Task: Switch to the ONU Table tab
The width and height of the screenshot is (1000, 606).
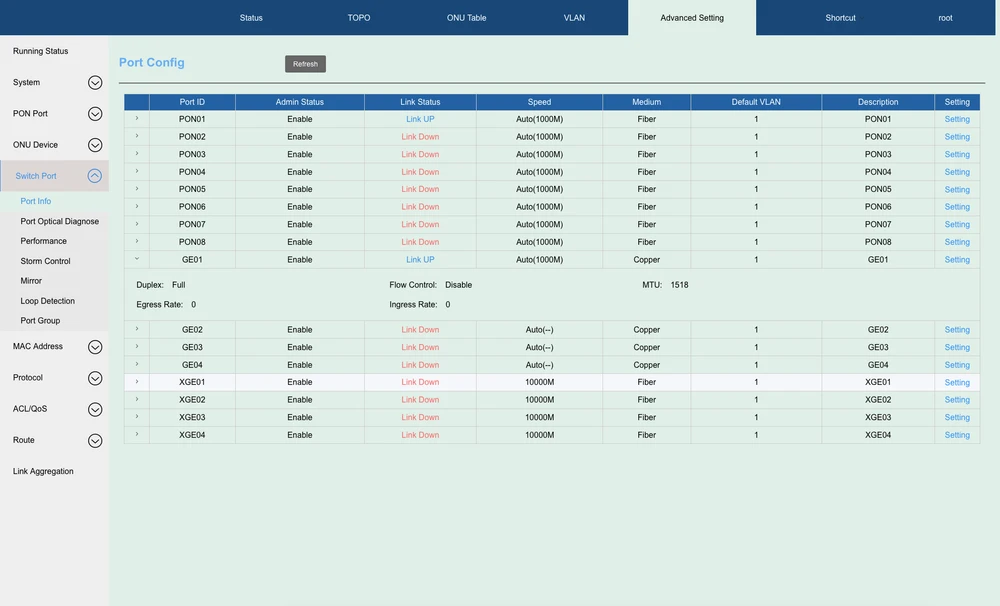Action: tap(466, 18)
